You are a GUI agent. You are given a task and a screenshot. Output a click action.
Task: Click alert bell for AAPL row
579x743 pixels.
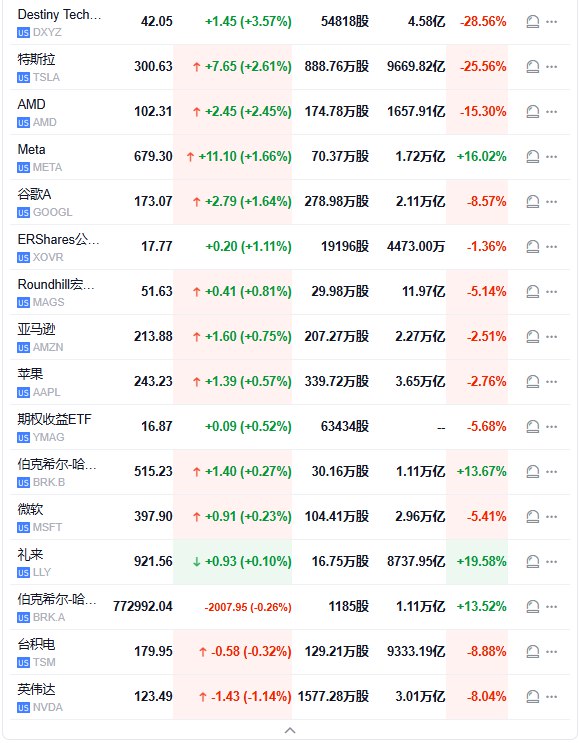[533, 382]
